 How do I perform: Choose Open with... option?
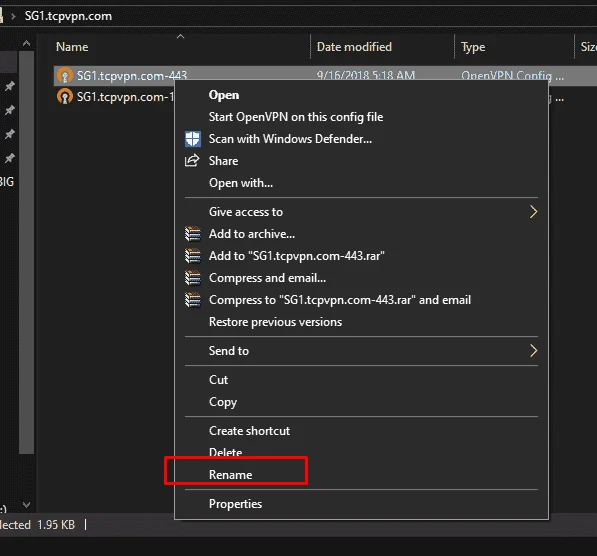[x=361, y=183]
